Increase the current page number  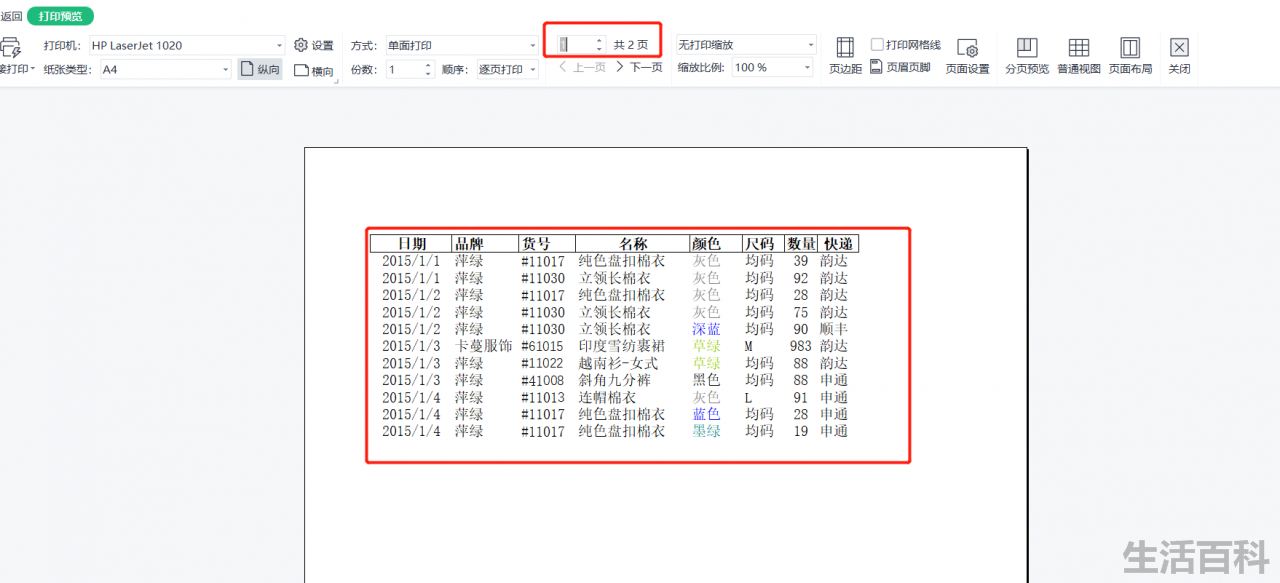click(599, 40)
